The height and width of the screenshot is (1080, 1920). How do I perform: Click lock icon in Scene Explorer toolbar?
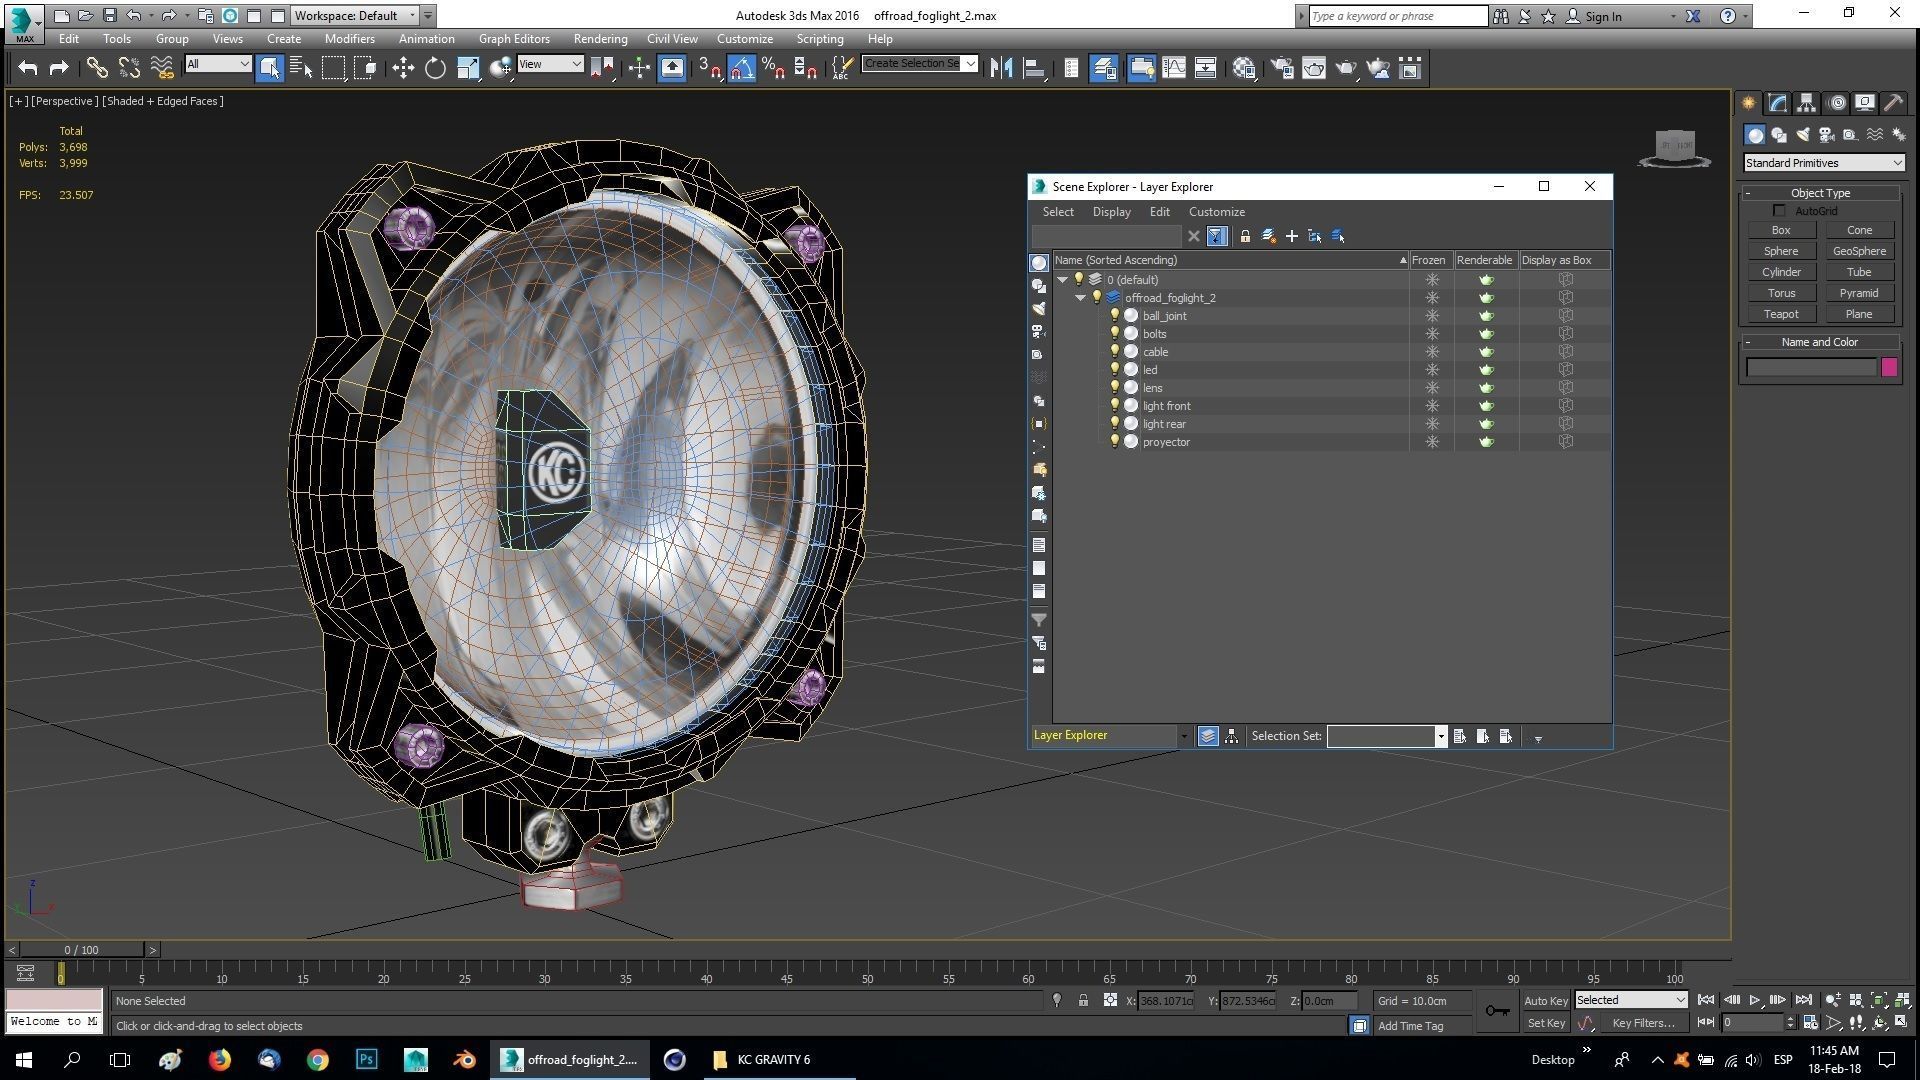tap(1245, 237)
